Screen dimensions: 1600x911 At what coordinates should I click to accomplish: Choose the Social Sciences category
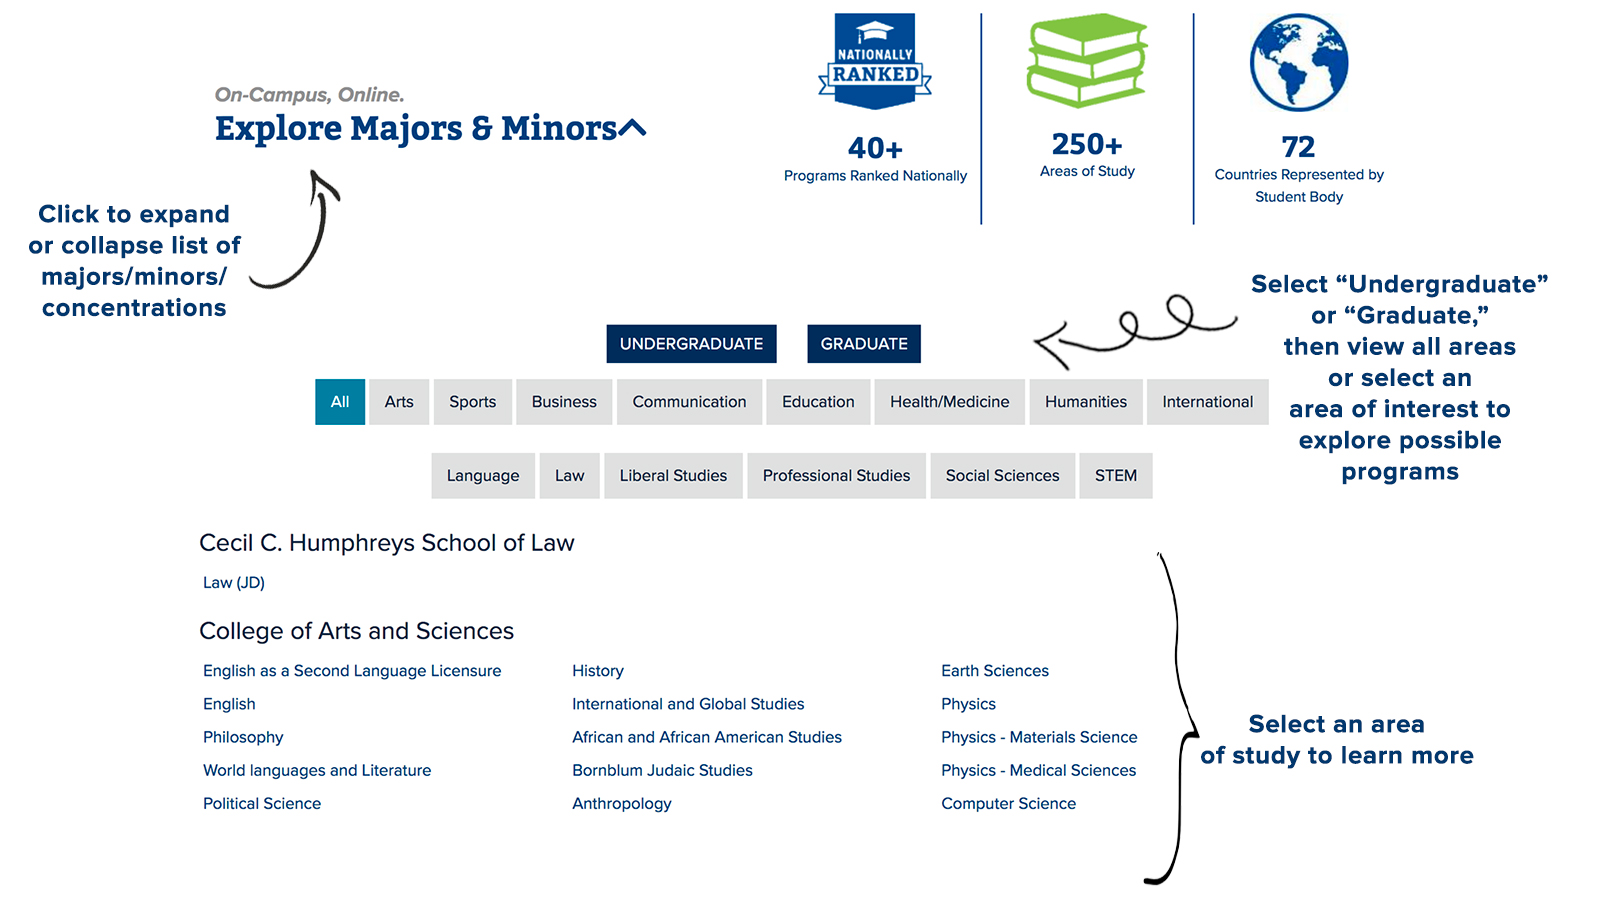tap(1002, 475)
